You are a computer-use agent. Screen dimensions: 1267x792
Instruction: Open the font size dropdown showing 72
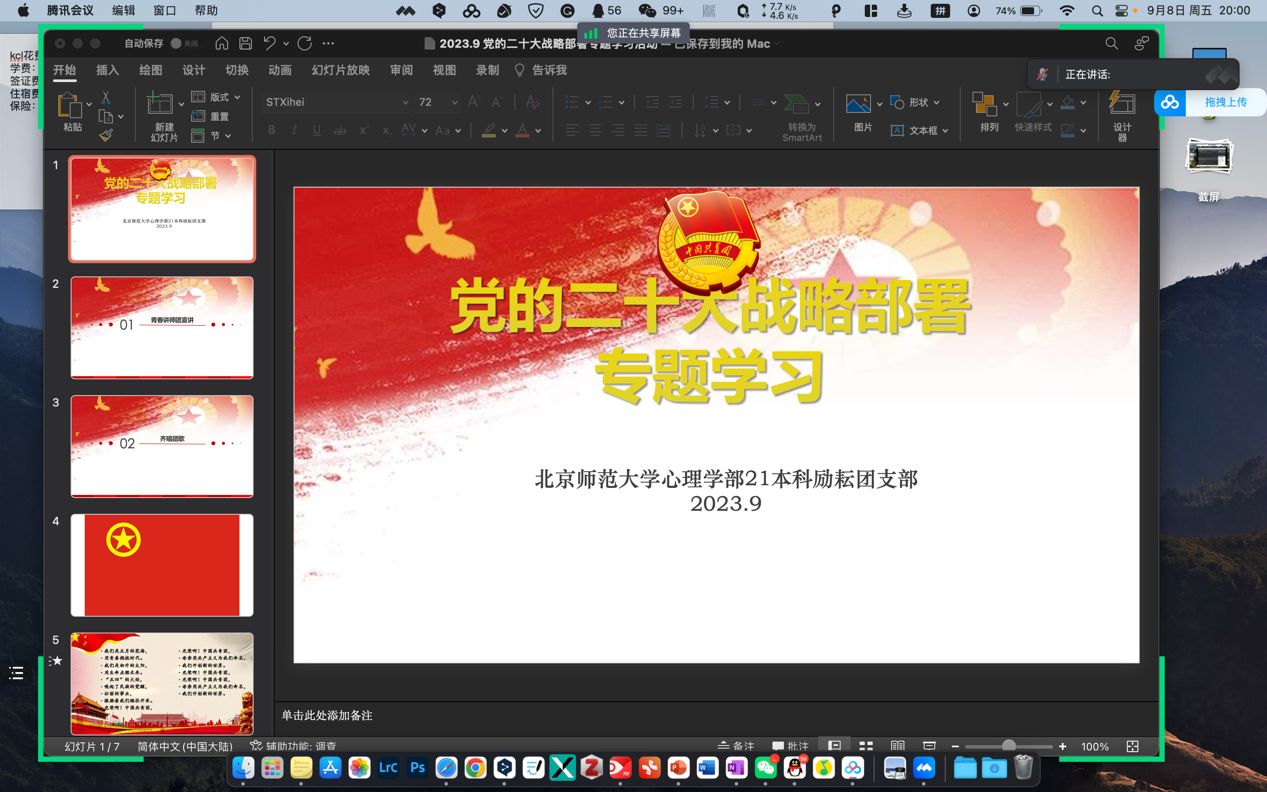pos(455,101)
